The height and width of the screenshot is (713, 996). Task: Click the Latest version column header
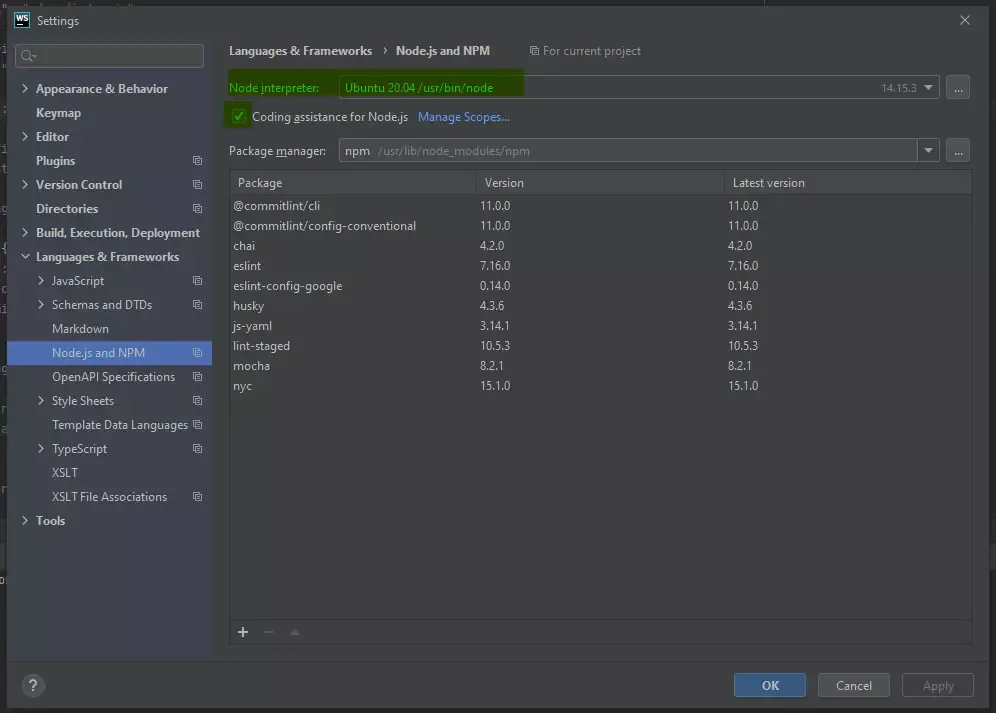(848, 182)
